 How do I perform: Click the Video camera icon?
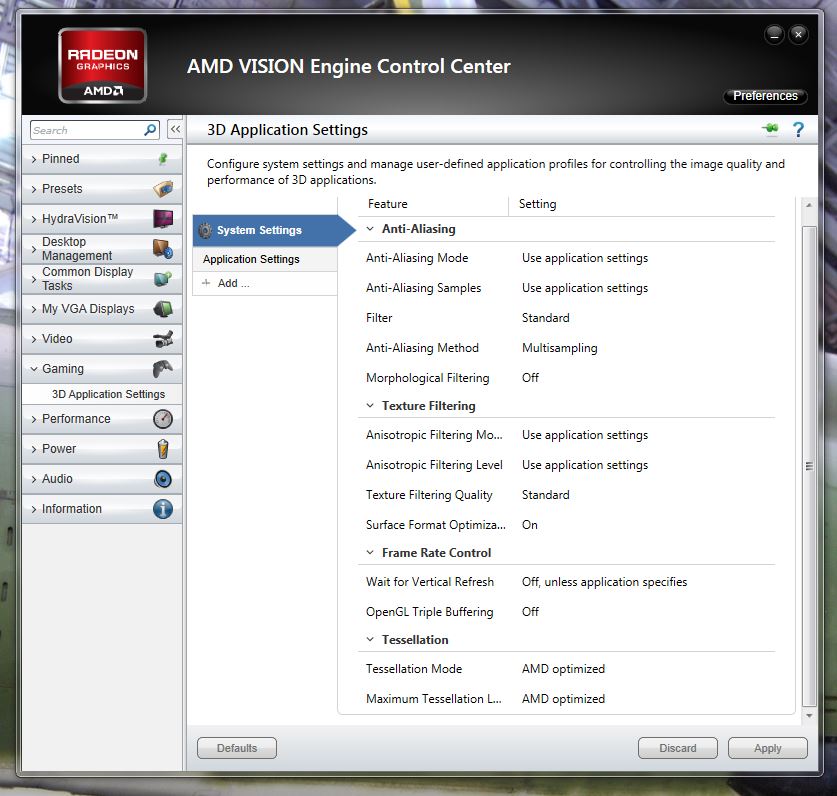click(163, 338)
